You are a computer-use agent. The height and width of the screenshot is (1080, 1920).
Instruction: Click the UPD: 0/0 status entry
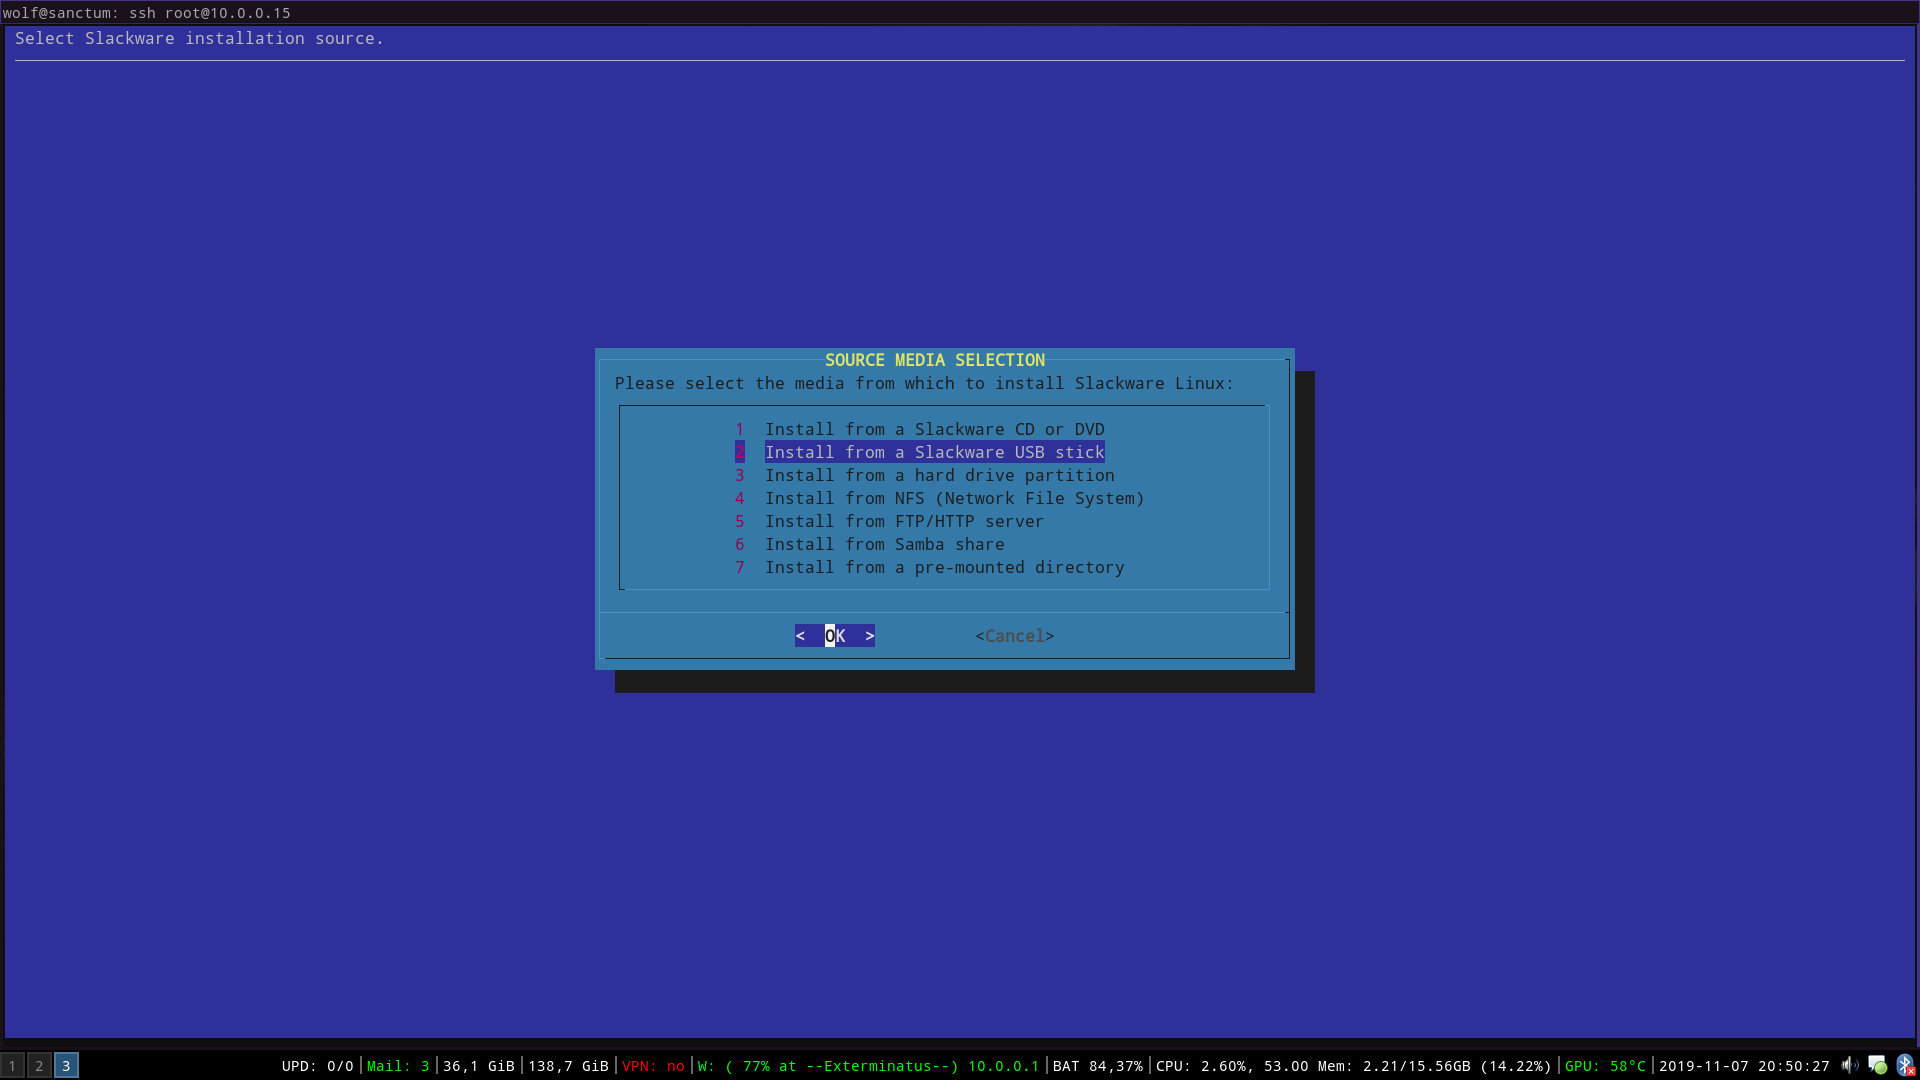[318, 1066]
